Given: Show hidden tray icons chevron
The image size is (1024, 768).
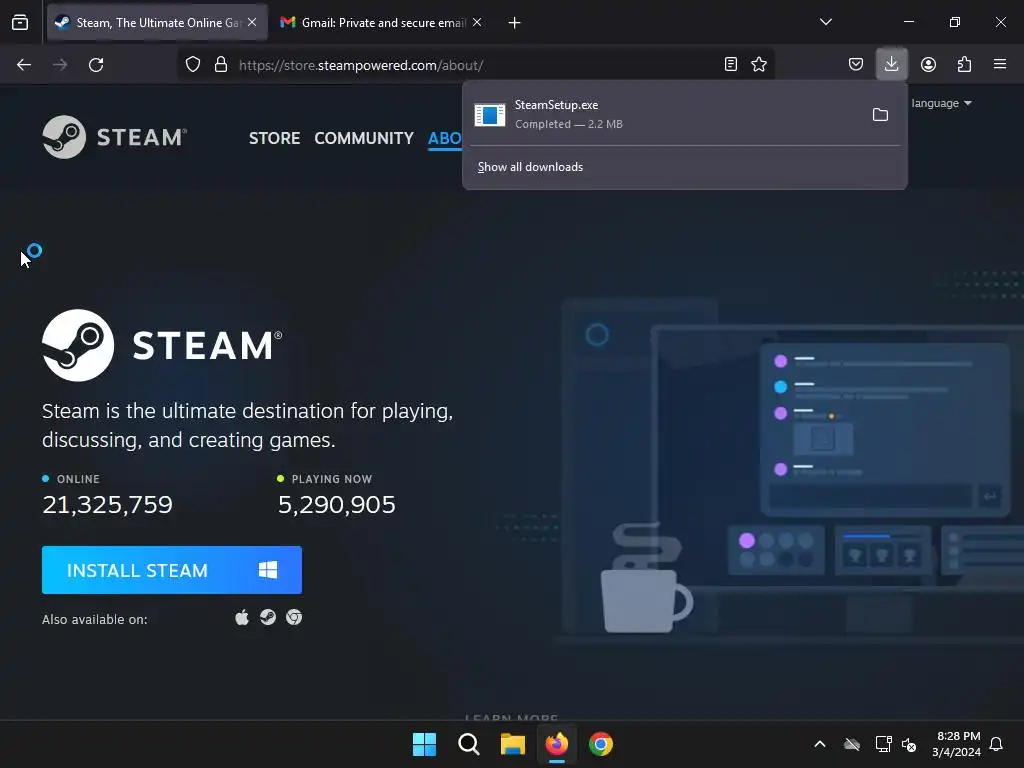Looking at the screenshot, I should pos(820,744).
